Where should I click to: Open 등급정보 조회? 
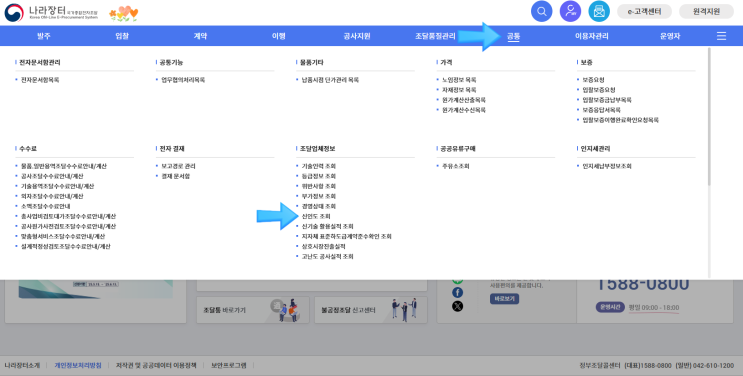point(318,176)
